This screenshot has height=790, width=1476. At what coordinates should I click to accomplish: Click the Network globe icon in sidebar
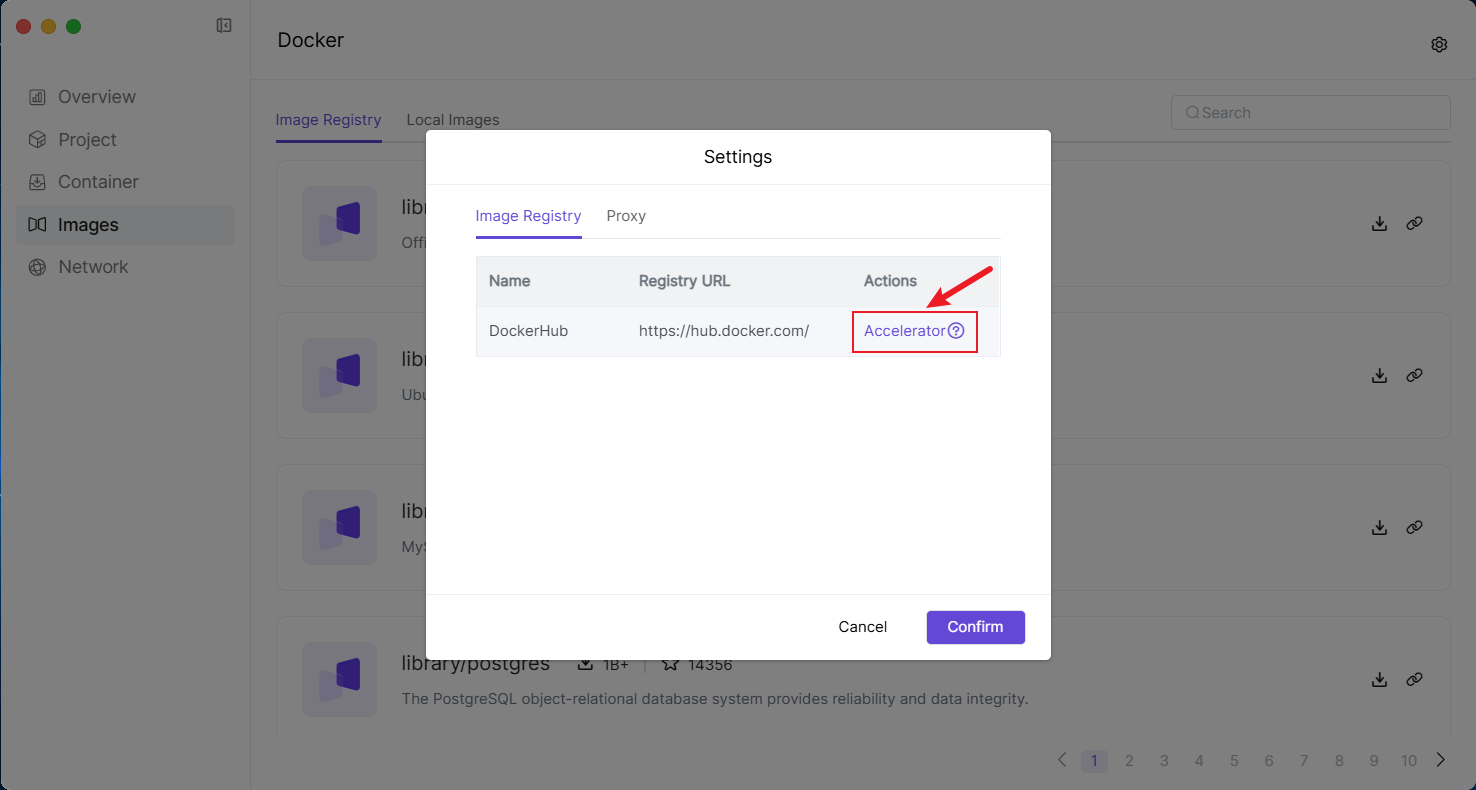pos(37,267)
